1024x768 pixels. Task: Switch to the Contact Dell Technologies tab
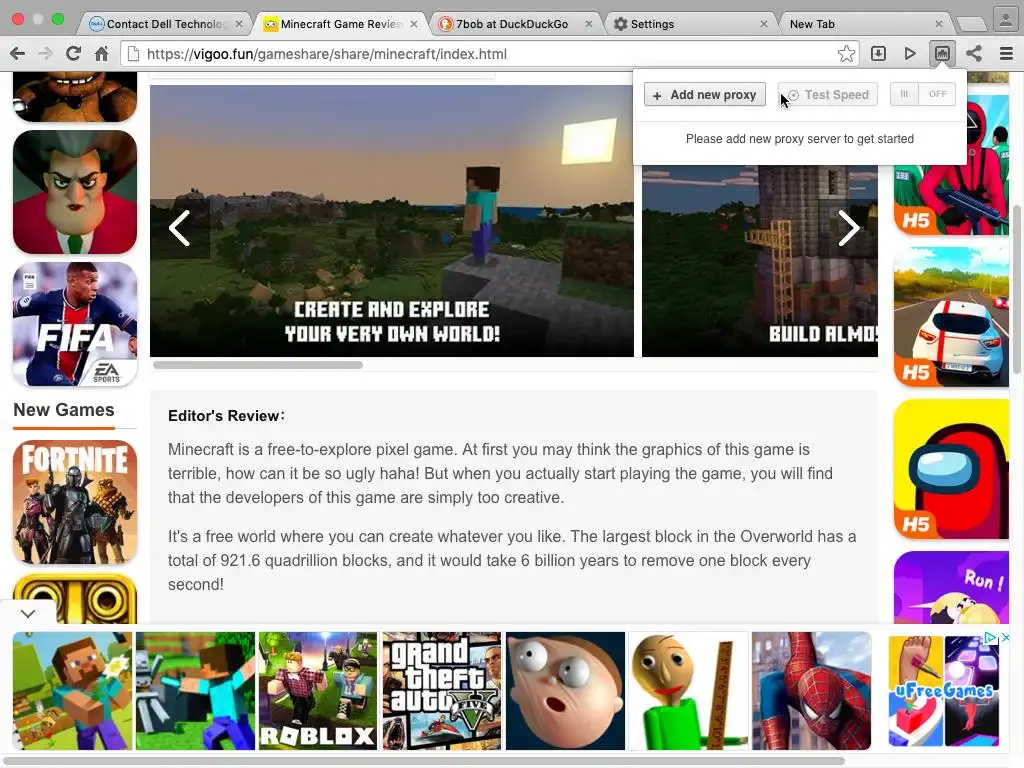pos(163,24)
